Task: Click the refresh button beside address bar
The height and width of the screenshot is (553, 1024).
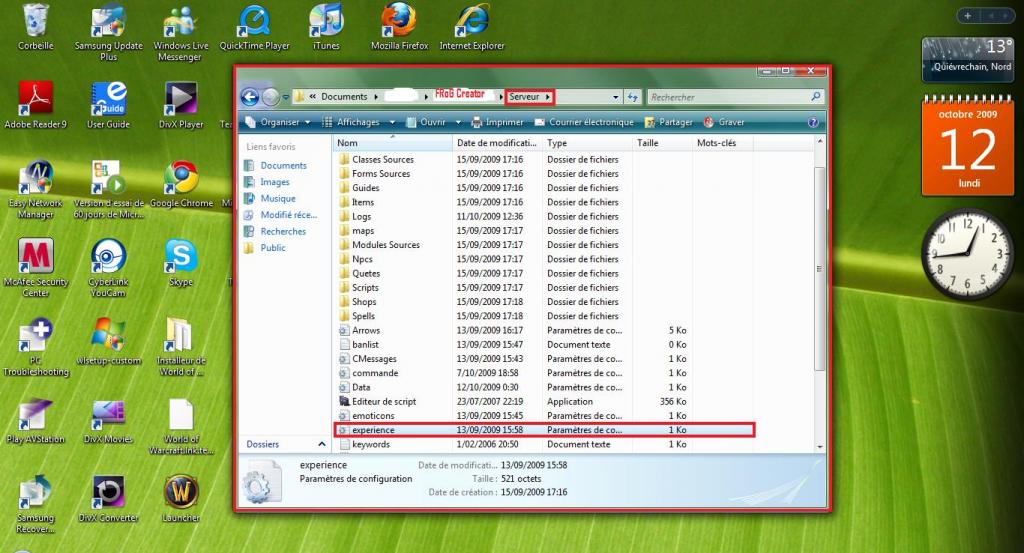Action: click(x=632, y=97)
